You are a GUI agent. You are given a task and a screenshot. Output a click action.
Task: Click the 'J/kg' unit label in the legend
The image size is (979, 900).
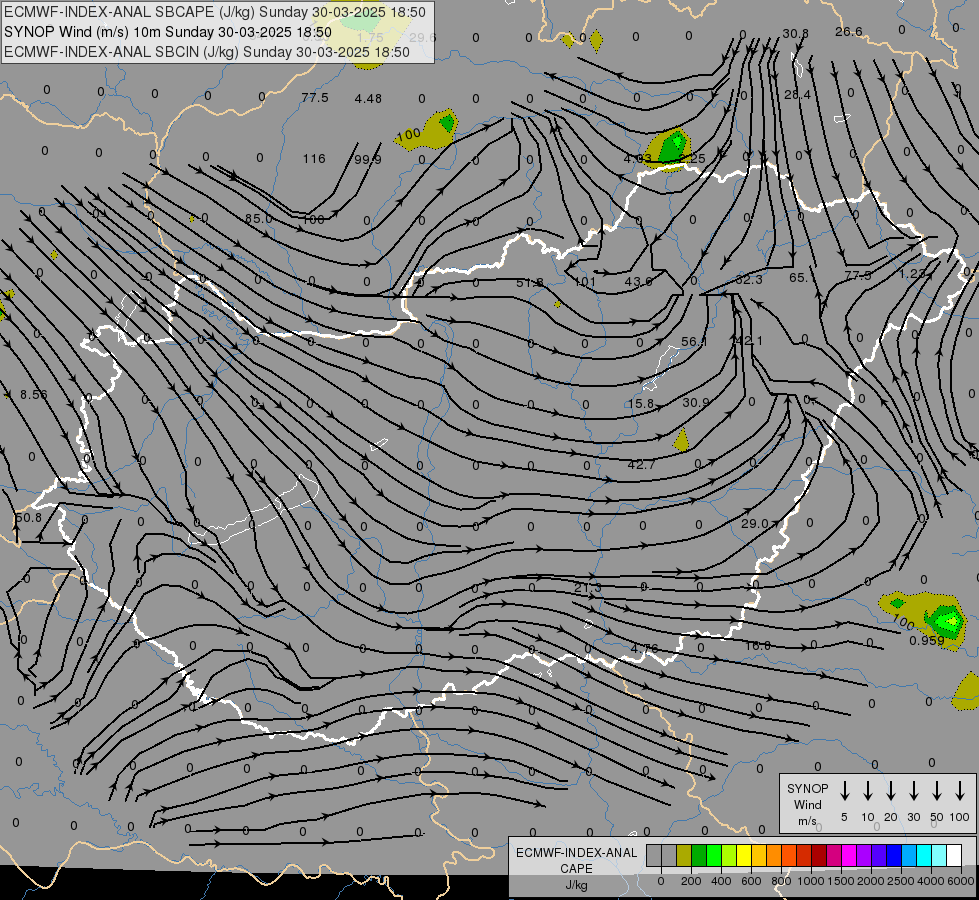(x=576, y=885)
